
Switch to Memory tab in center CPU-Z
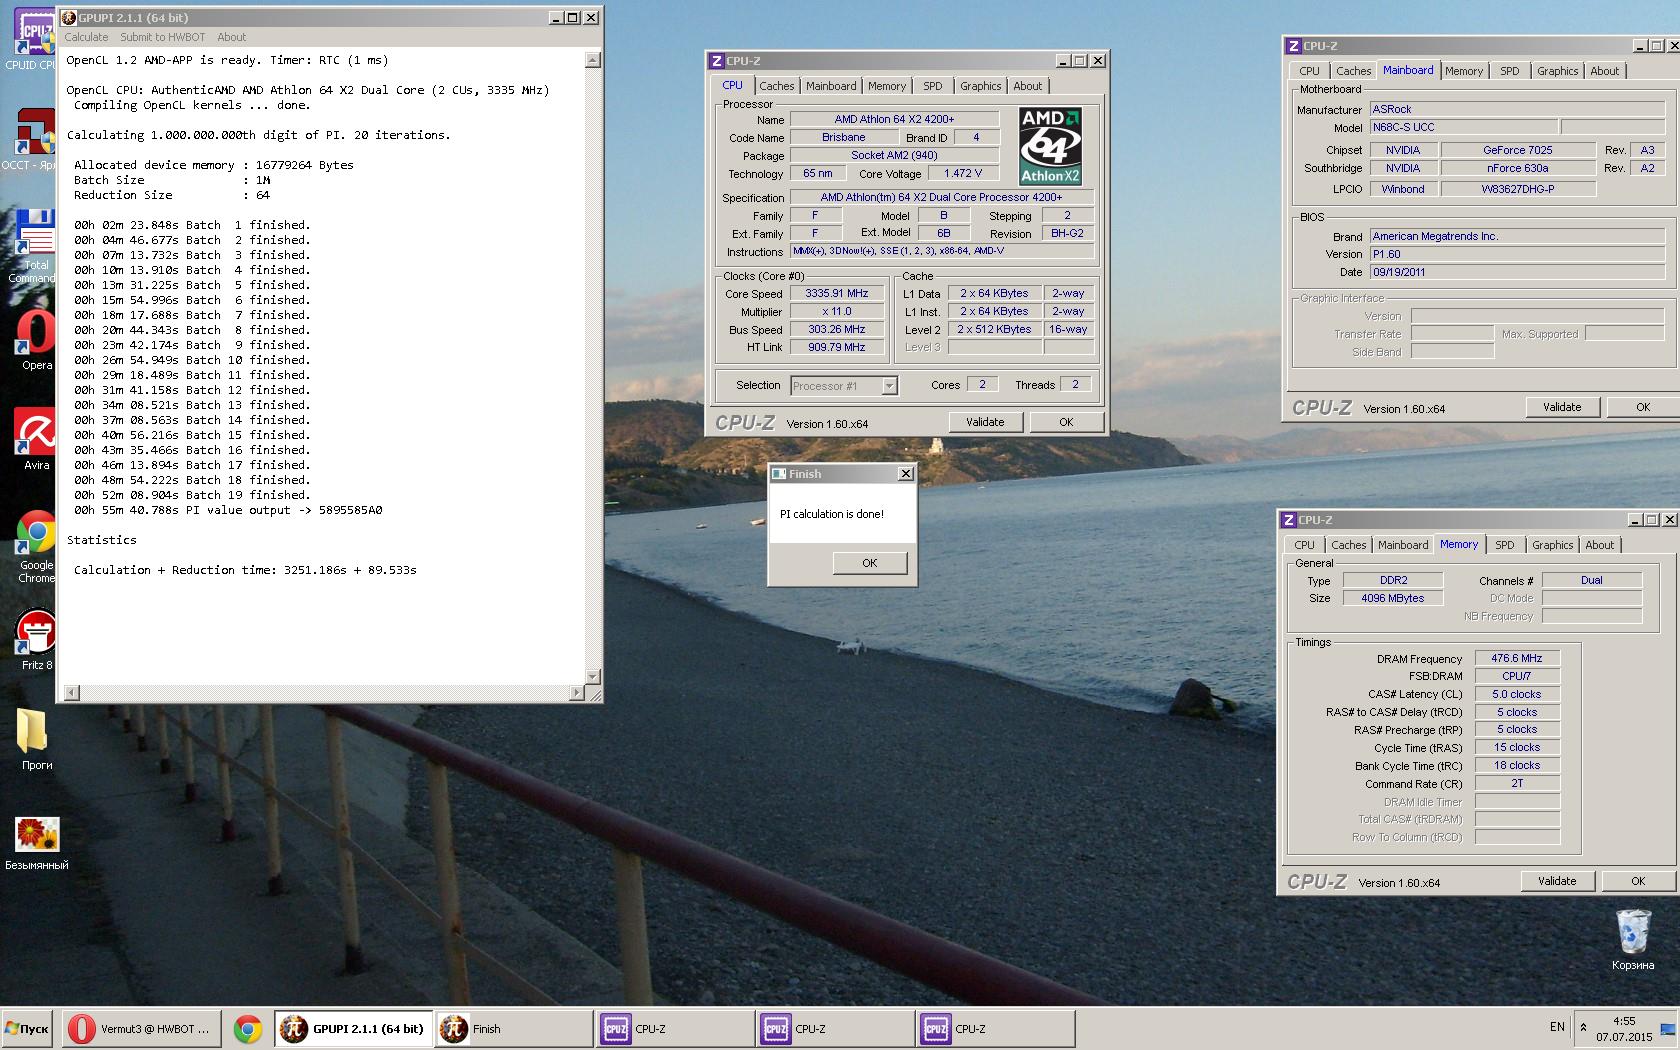887,86
